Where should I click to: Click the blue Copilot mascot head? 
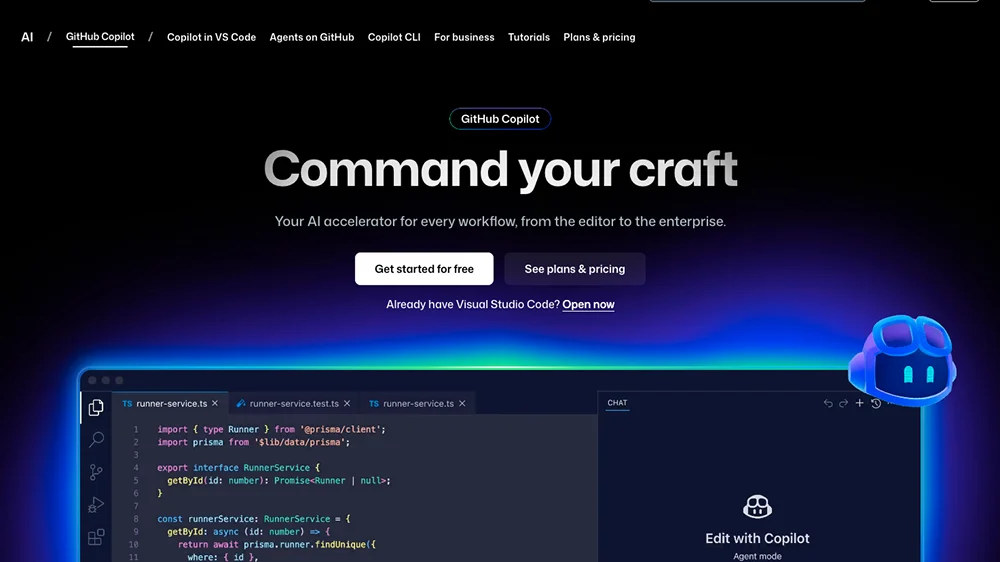(902, 360)
